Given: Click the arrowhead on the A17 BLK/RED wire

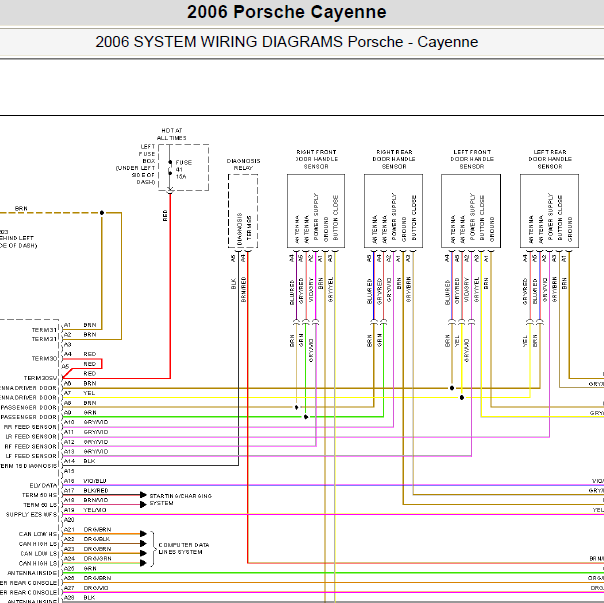Looking at the screenshot, I should tap(143, 495).
